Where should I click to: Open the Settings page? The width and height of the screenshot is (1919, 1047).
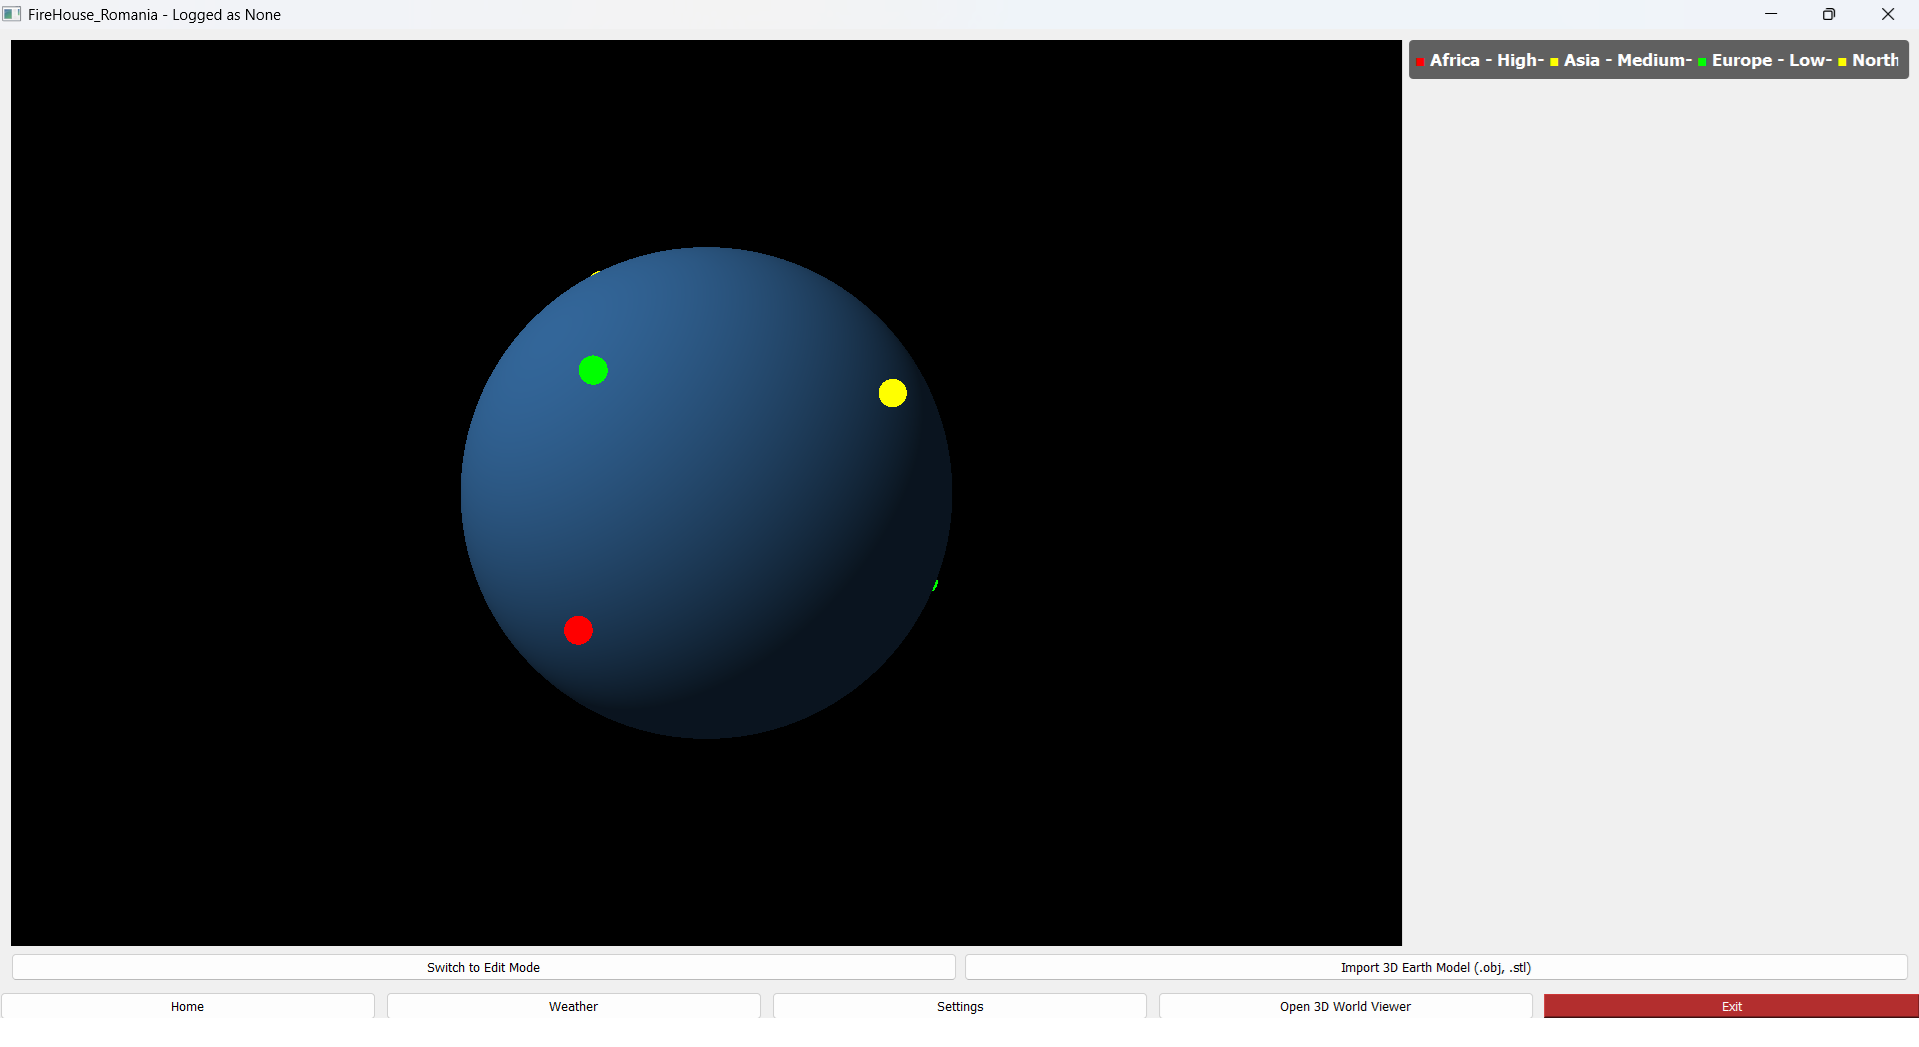(960, 1006)
